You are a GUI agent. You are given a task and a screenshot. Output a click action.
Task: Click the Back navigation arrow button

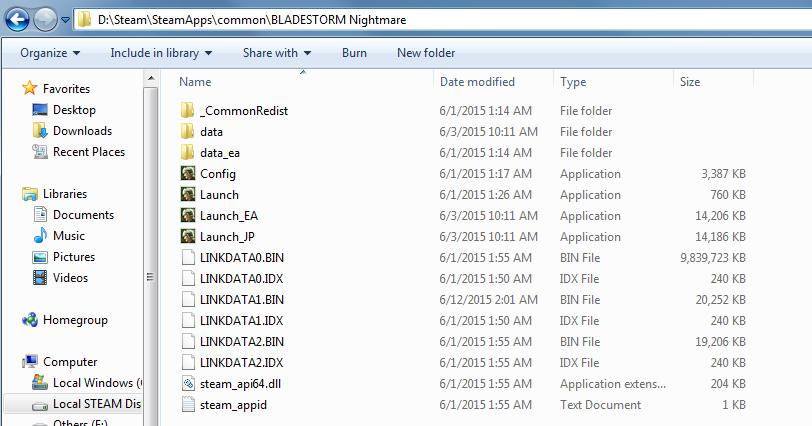pyautogui.click(x=17, y=18)
